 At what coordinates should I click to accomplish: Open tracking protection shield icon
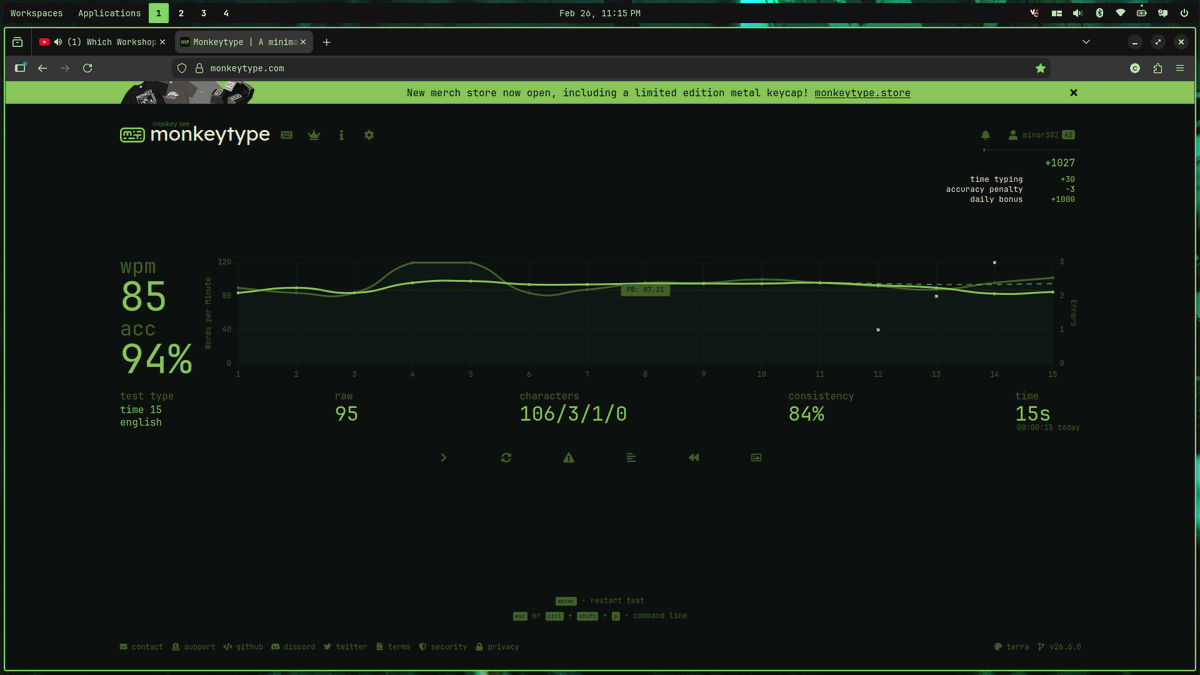tap(182, 68)
